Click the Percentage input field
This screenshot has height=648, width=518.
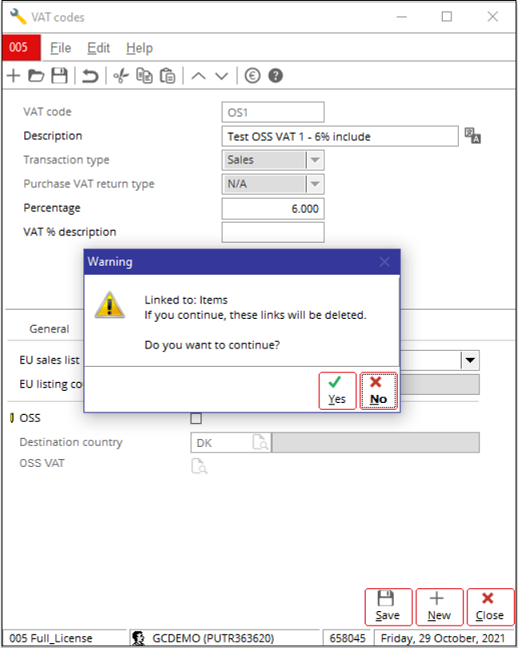point(273,209)
